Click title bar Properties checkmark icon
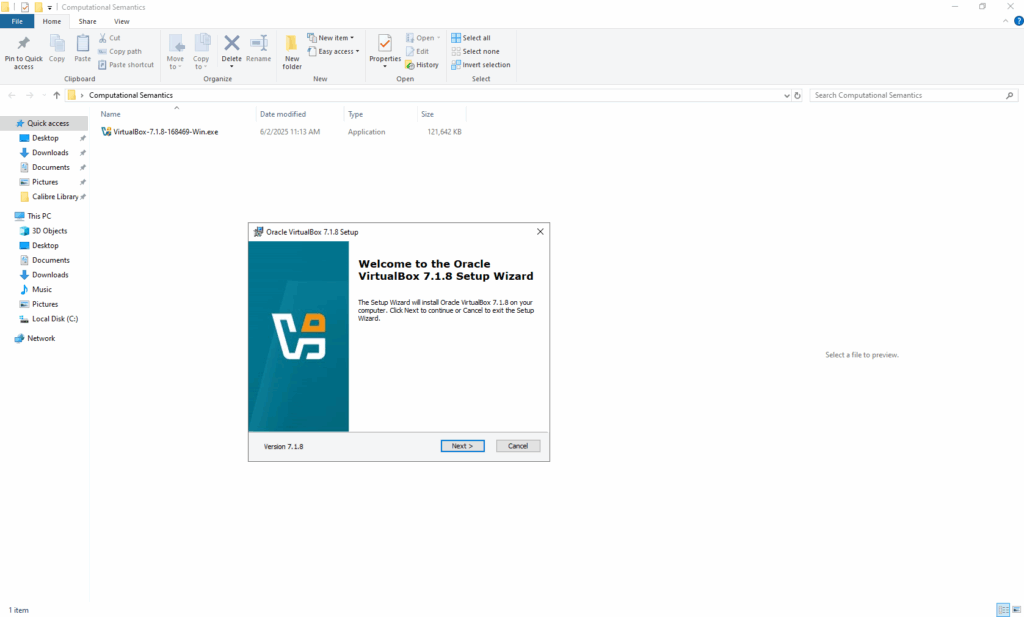Screen dimensions: 1024x617 click(x=24, y=7)
